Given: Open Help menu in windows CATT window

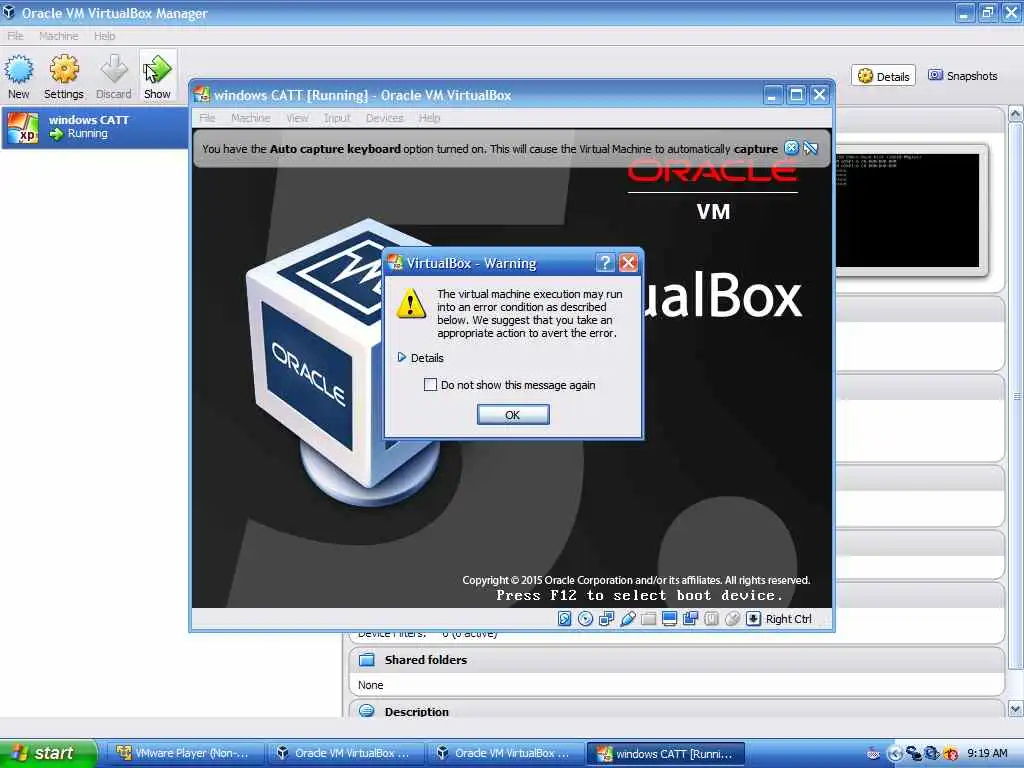Looking at the screenshot, I should [x=430, y=118].
